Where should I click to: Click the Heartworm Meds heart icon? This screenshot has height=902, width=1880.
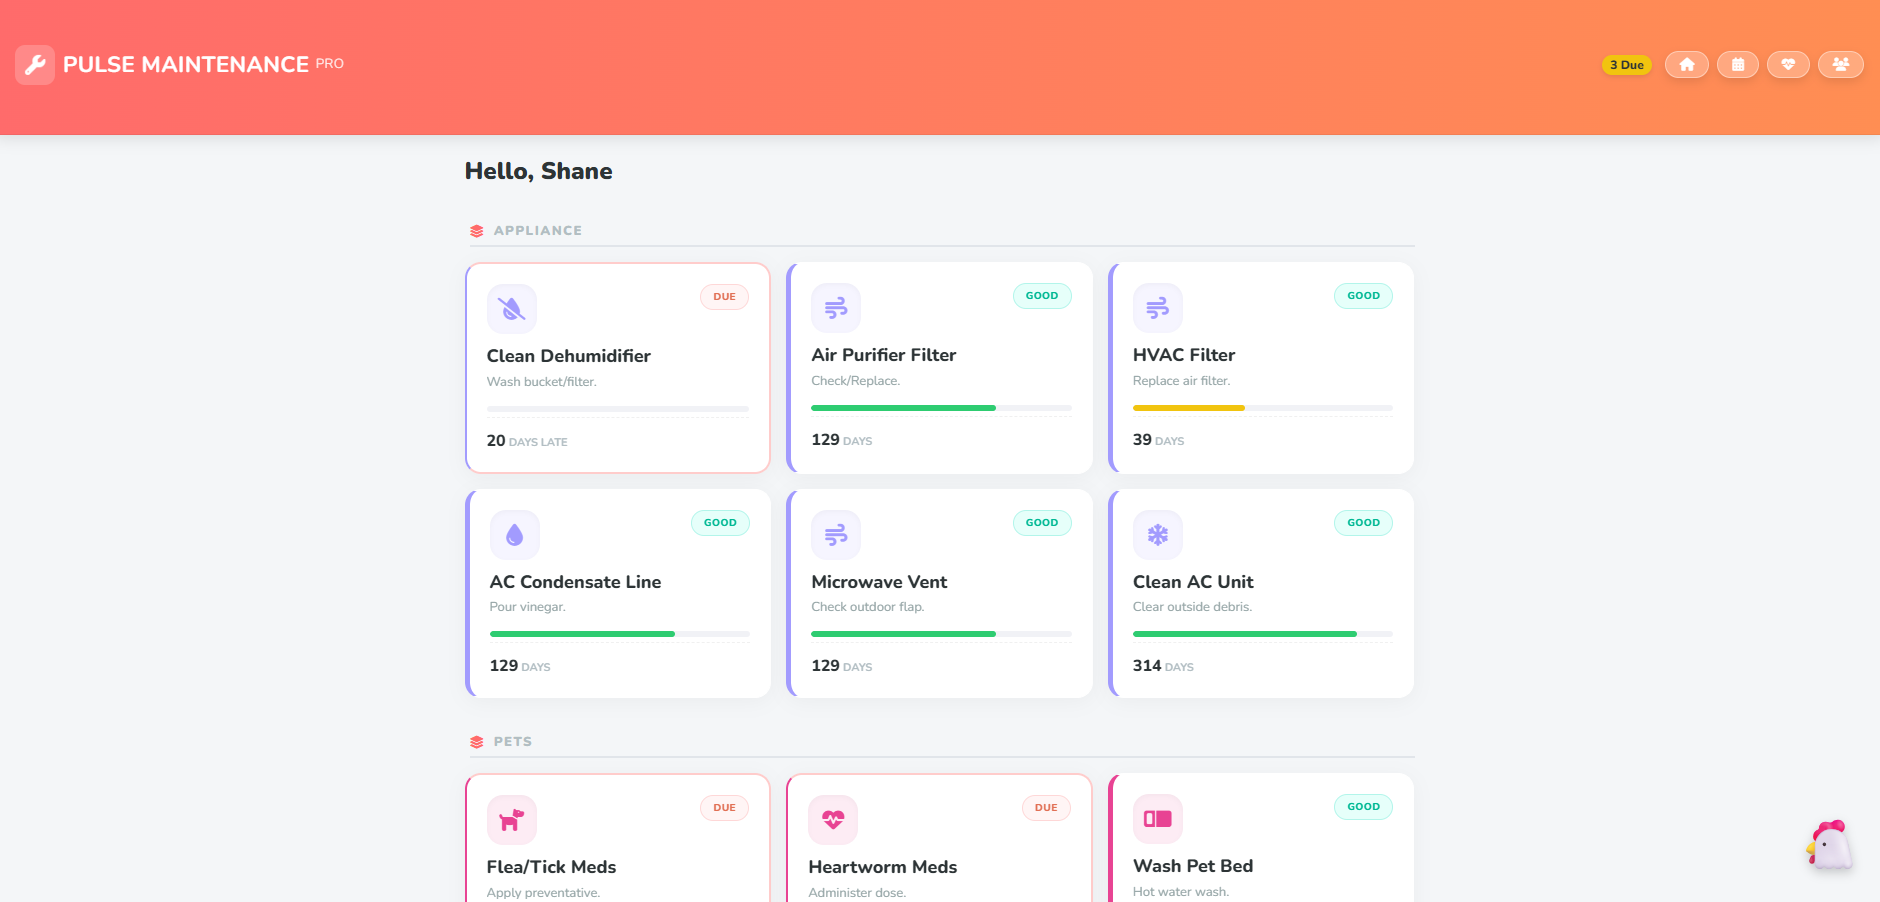tap(833, 820)
